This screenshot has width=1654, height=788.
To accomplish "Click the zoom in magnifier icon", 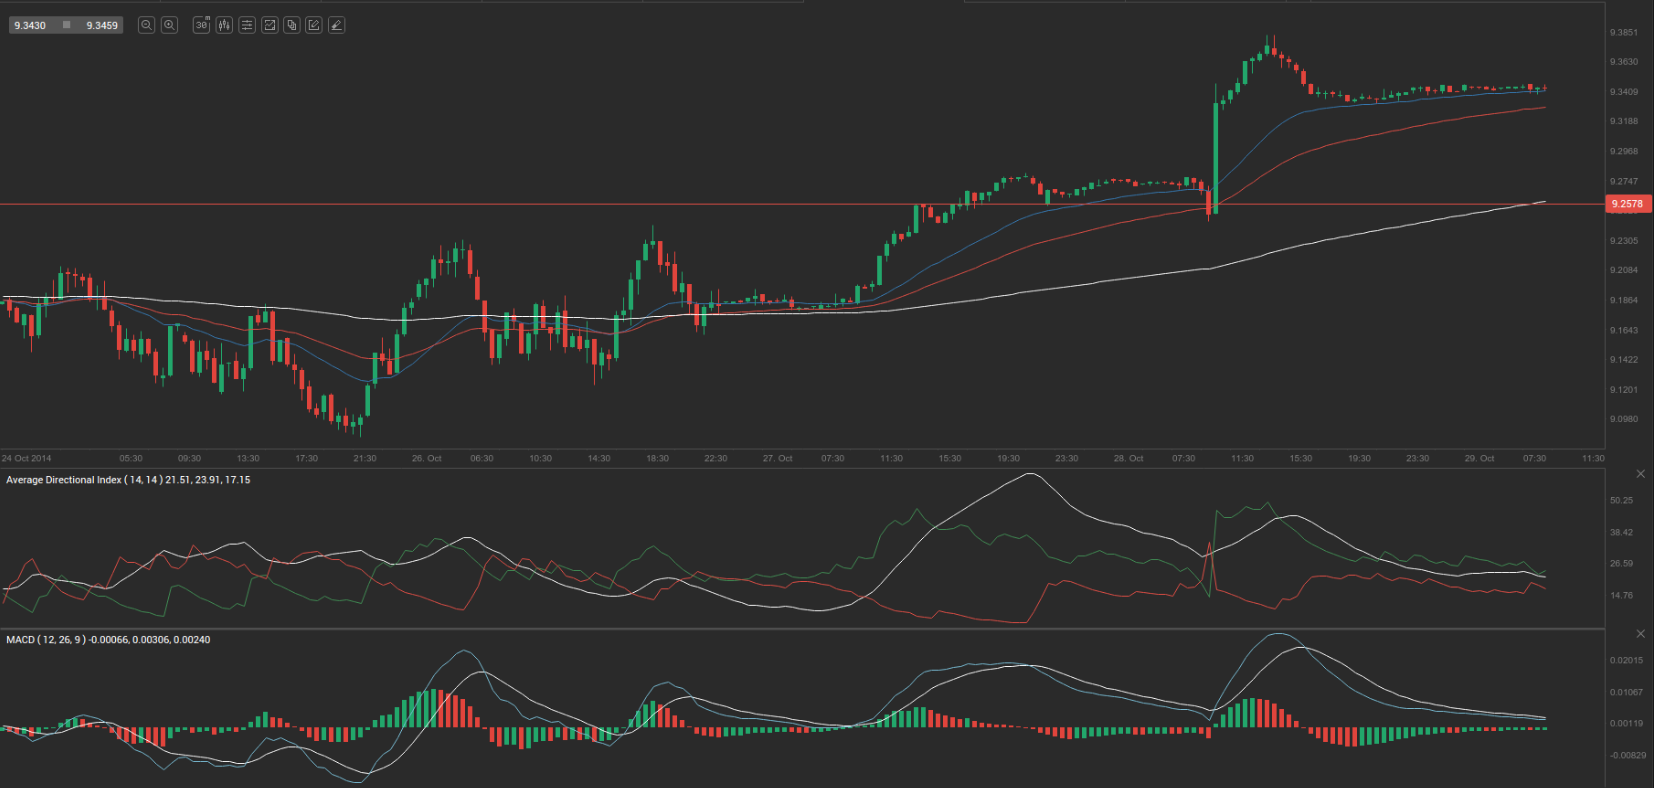I will 170,25.
